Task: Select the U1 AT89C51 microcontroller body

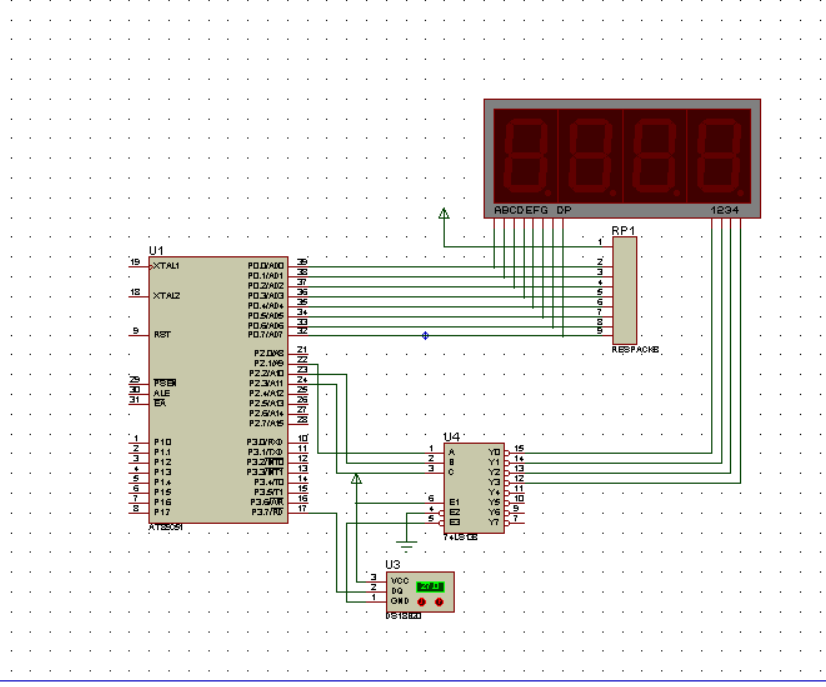Action: (x=219, y=390)
